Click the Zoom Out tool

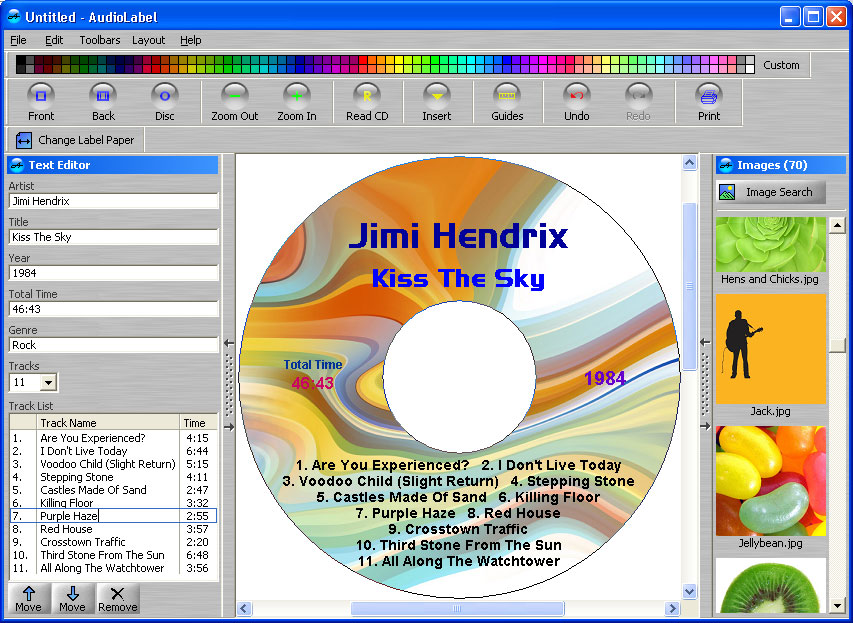[x=234, y=102]
